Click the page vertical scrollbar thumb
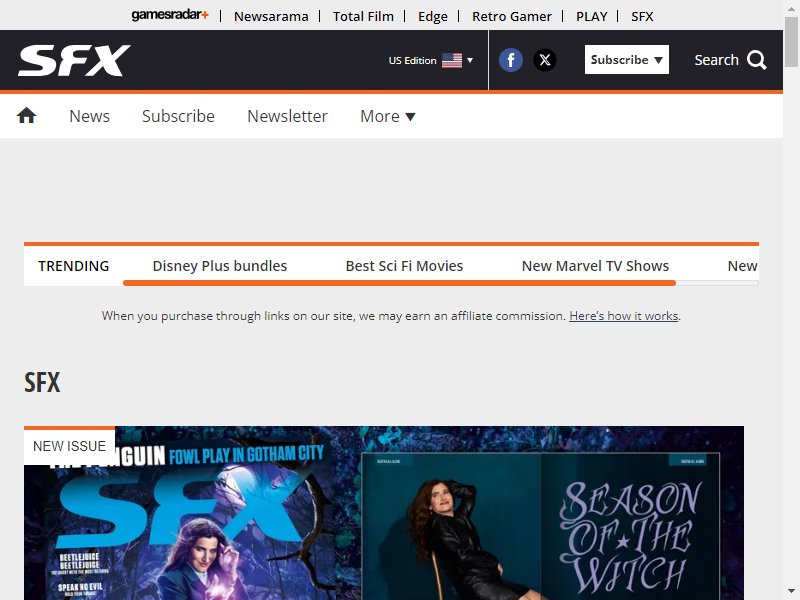800x600 pixels. [791, 41]
